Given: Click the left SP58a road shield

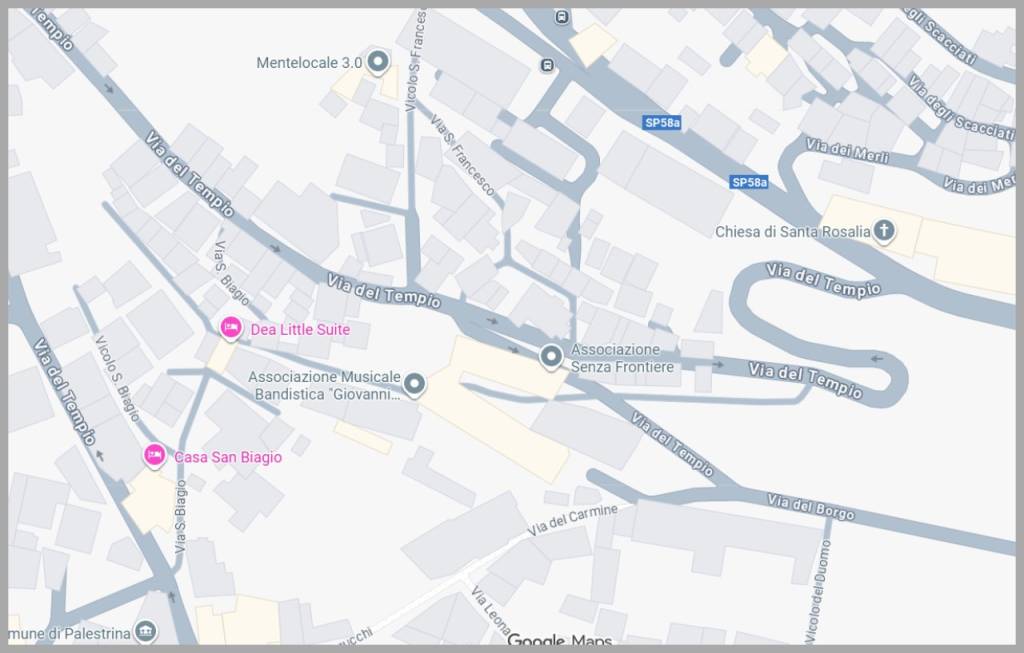Looking at the screenshot, I should coord(662,122).
